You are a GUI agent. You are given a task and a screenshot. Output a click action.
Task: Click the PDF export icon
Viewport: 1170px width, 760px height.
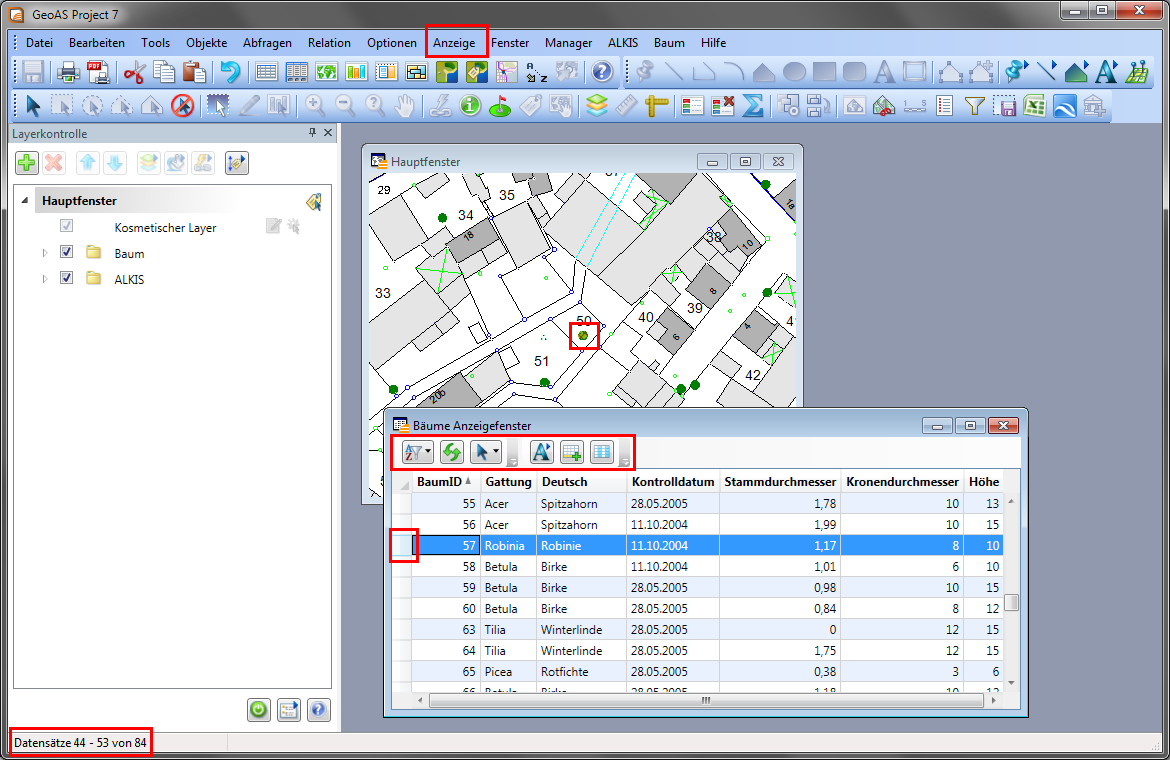[x=98, y=72]
